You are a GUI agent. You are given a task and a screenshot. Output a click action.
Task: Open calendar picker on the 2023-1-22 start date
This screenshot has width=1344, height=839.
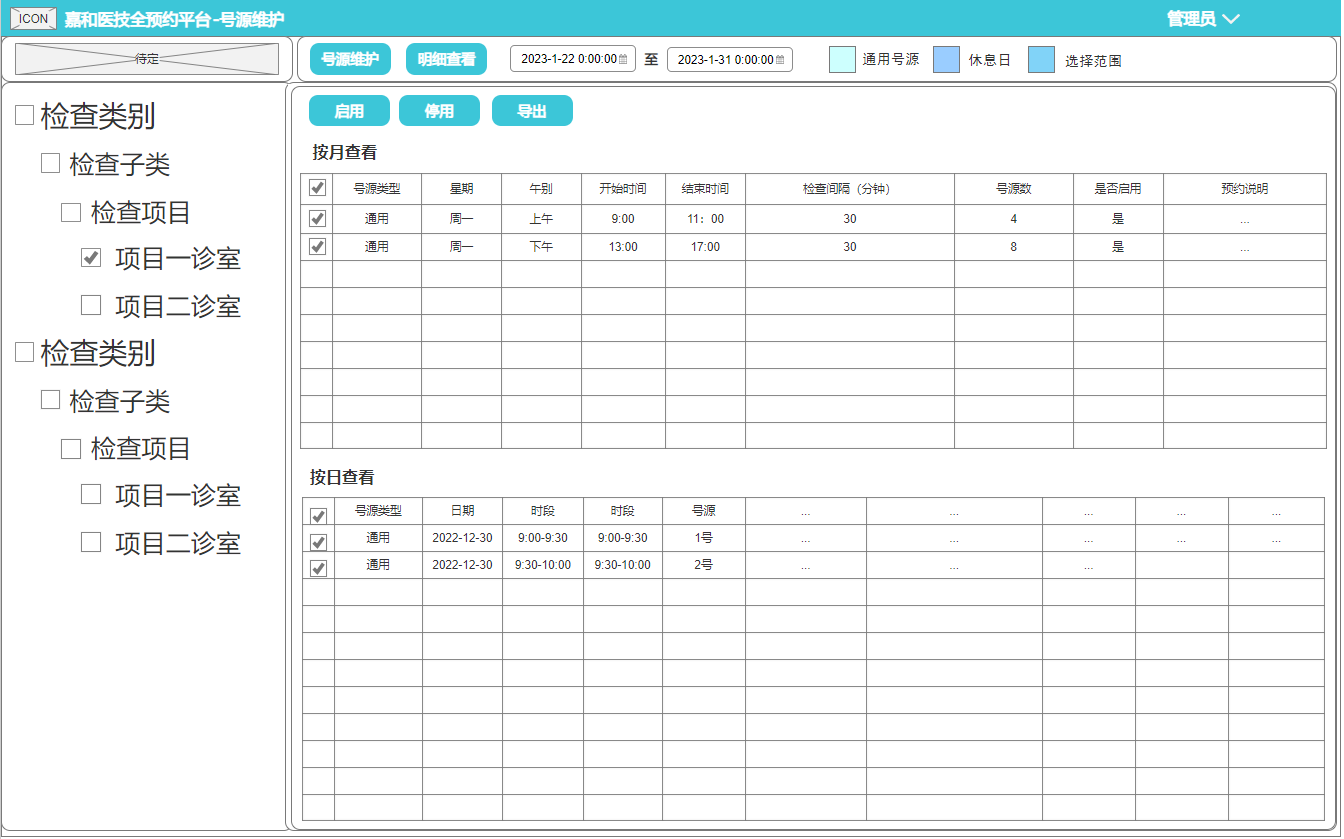(623, 59)
